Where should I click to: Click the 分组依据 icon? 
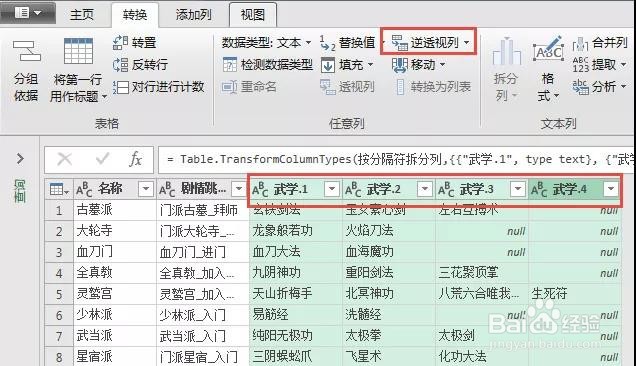26,51
